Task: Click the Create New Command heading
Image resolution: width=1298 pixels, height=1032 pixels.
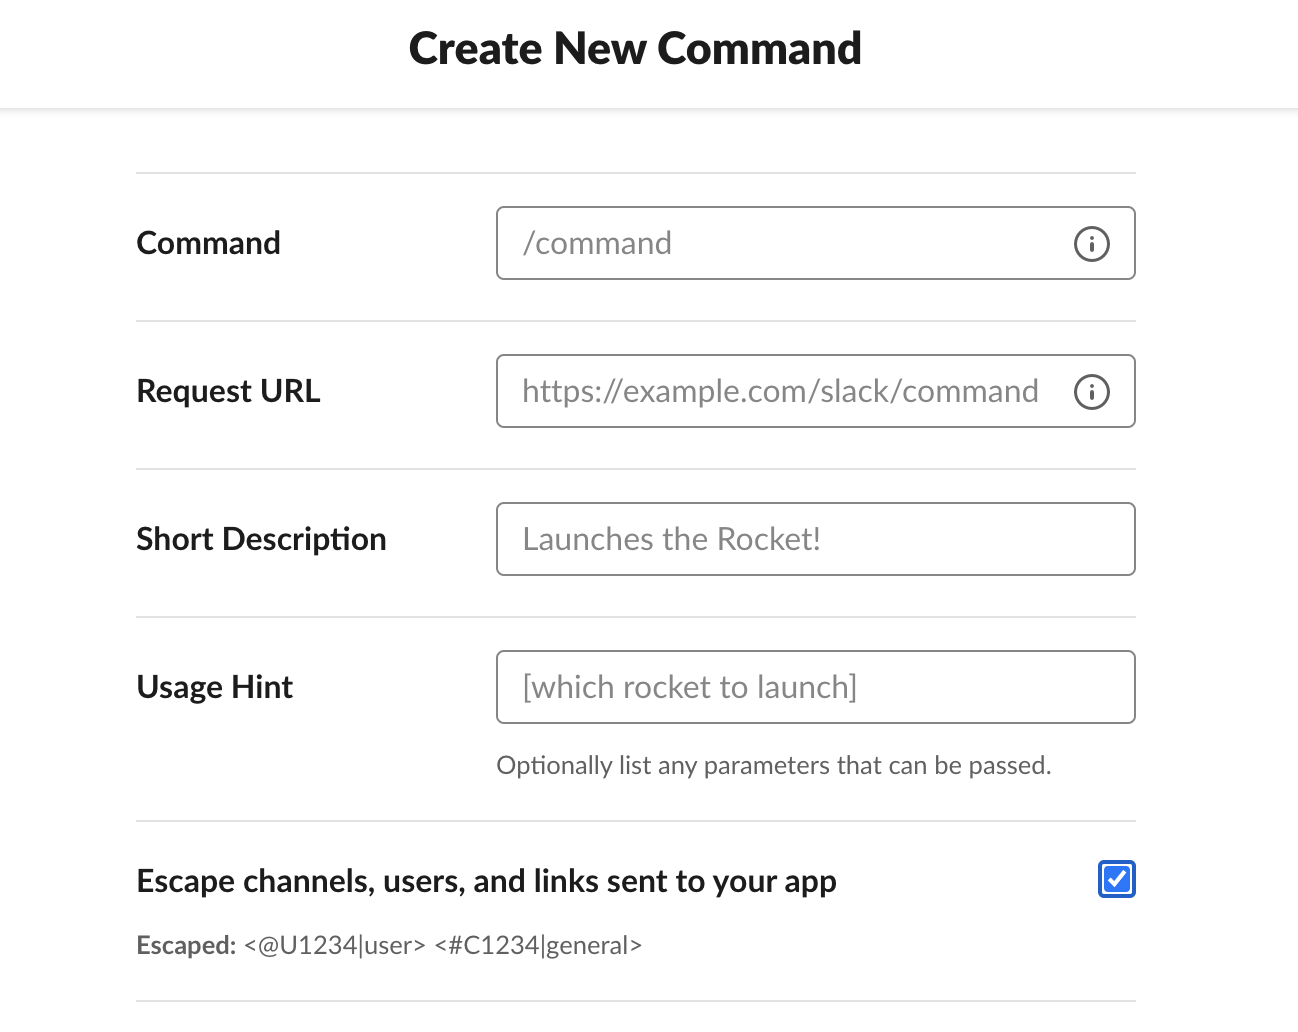Action: 635,48
